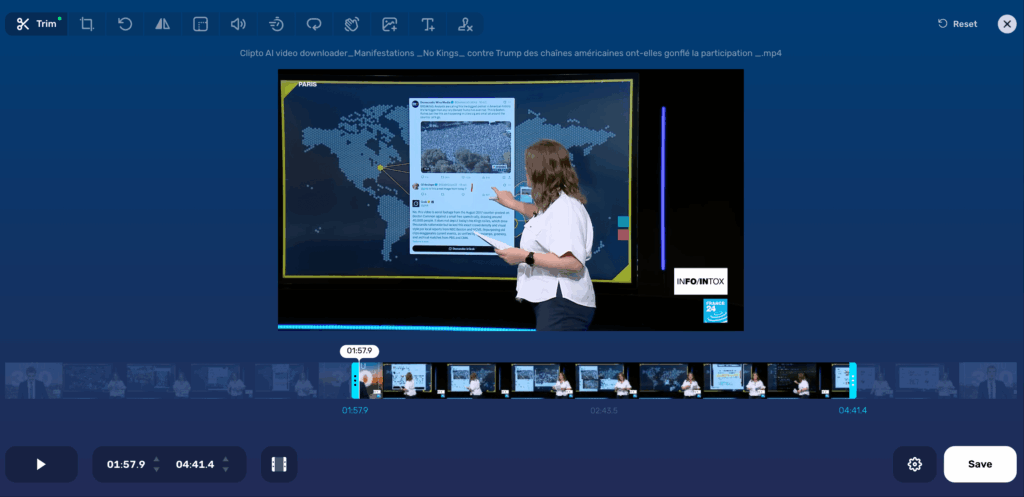Open the Add image tool
Screen dimensions: 1024x497
[x=390, y=24]
